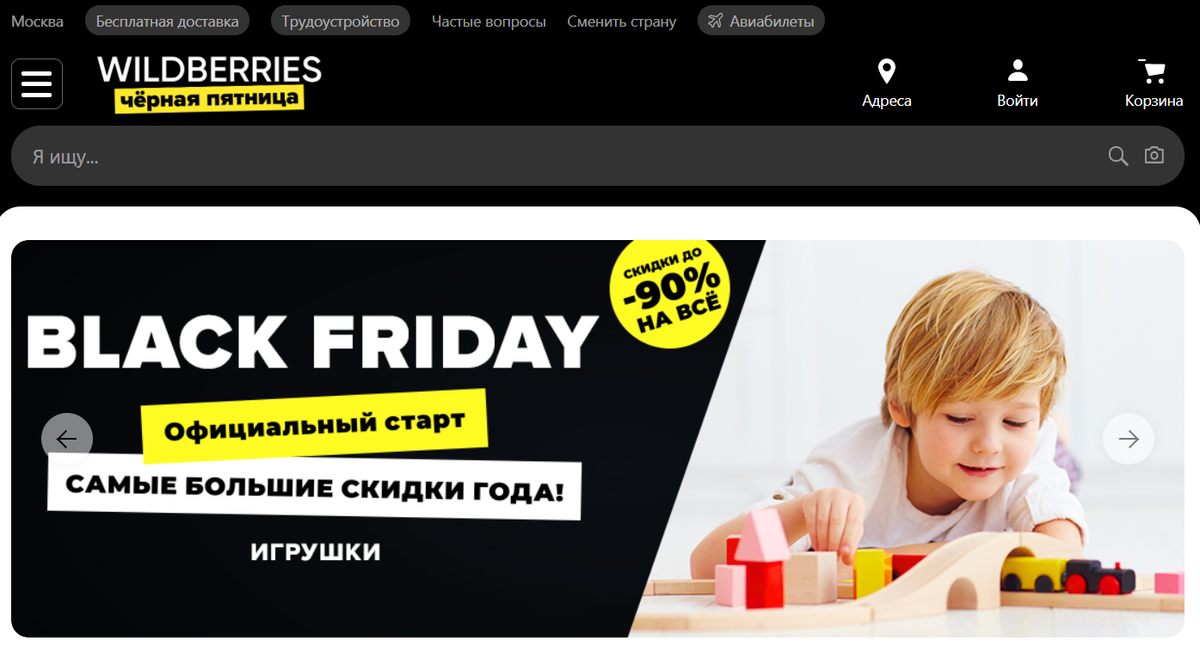The image size is (1200, 653).
Task: Click the Авиабилеты button
Action: click(x=761, y=21)
